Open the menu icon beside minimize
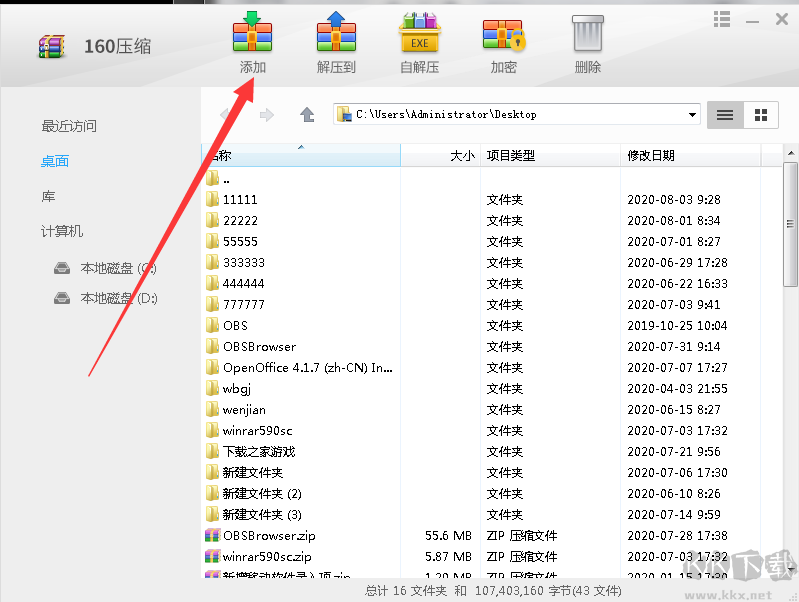The image size is (799, 602). click(x=722, y=19)
